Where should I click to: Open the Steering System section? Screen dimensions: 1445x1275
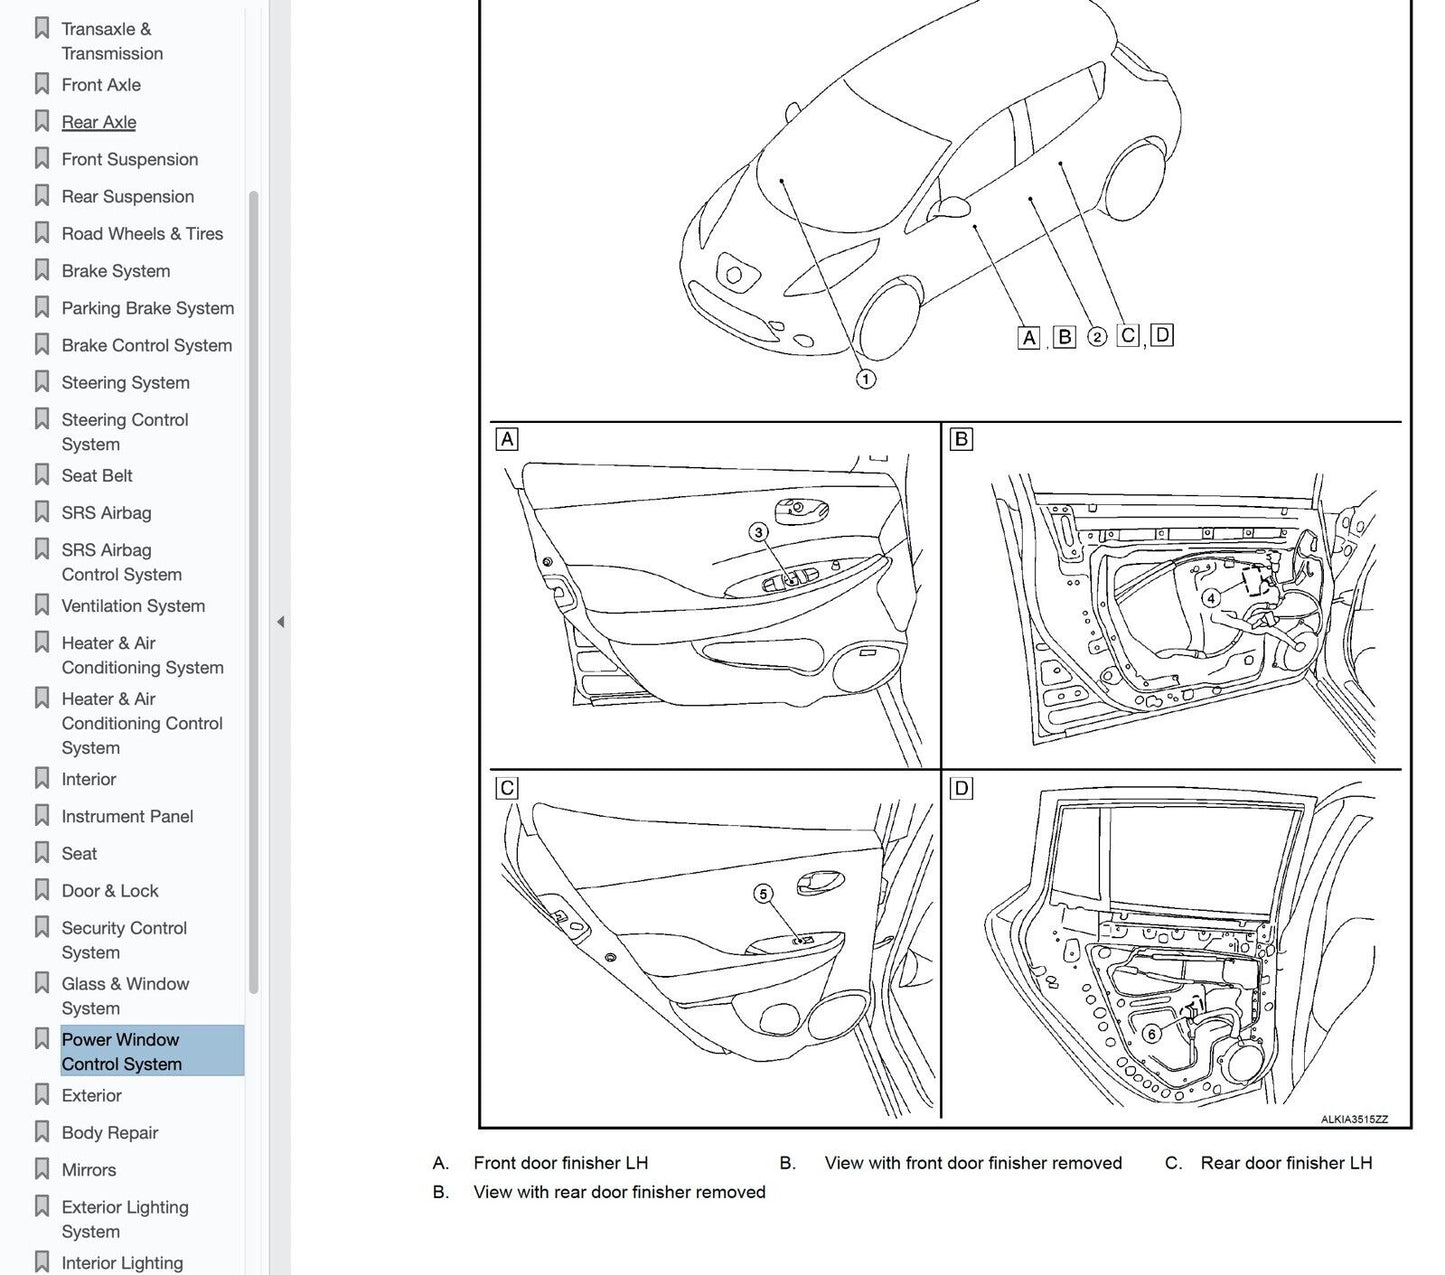[125, 383]
